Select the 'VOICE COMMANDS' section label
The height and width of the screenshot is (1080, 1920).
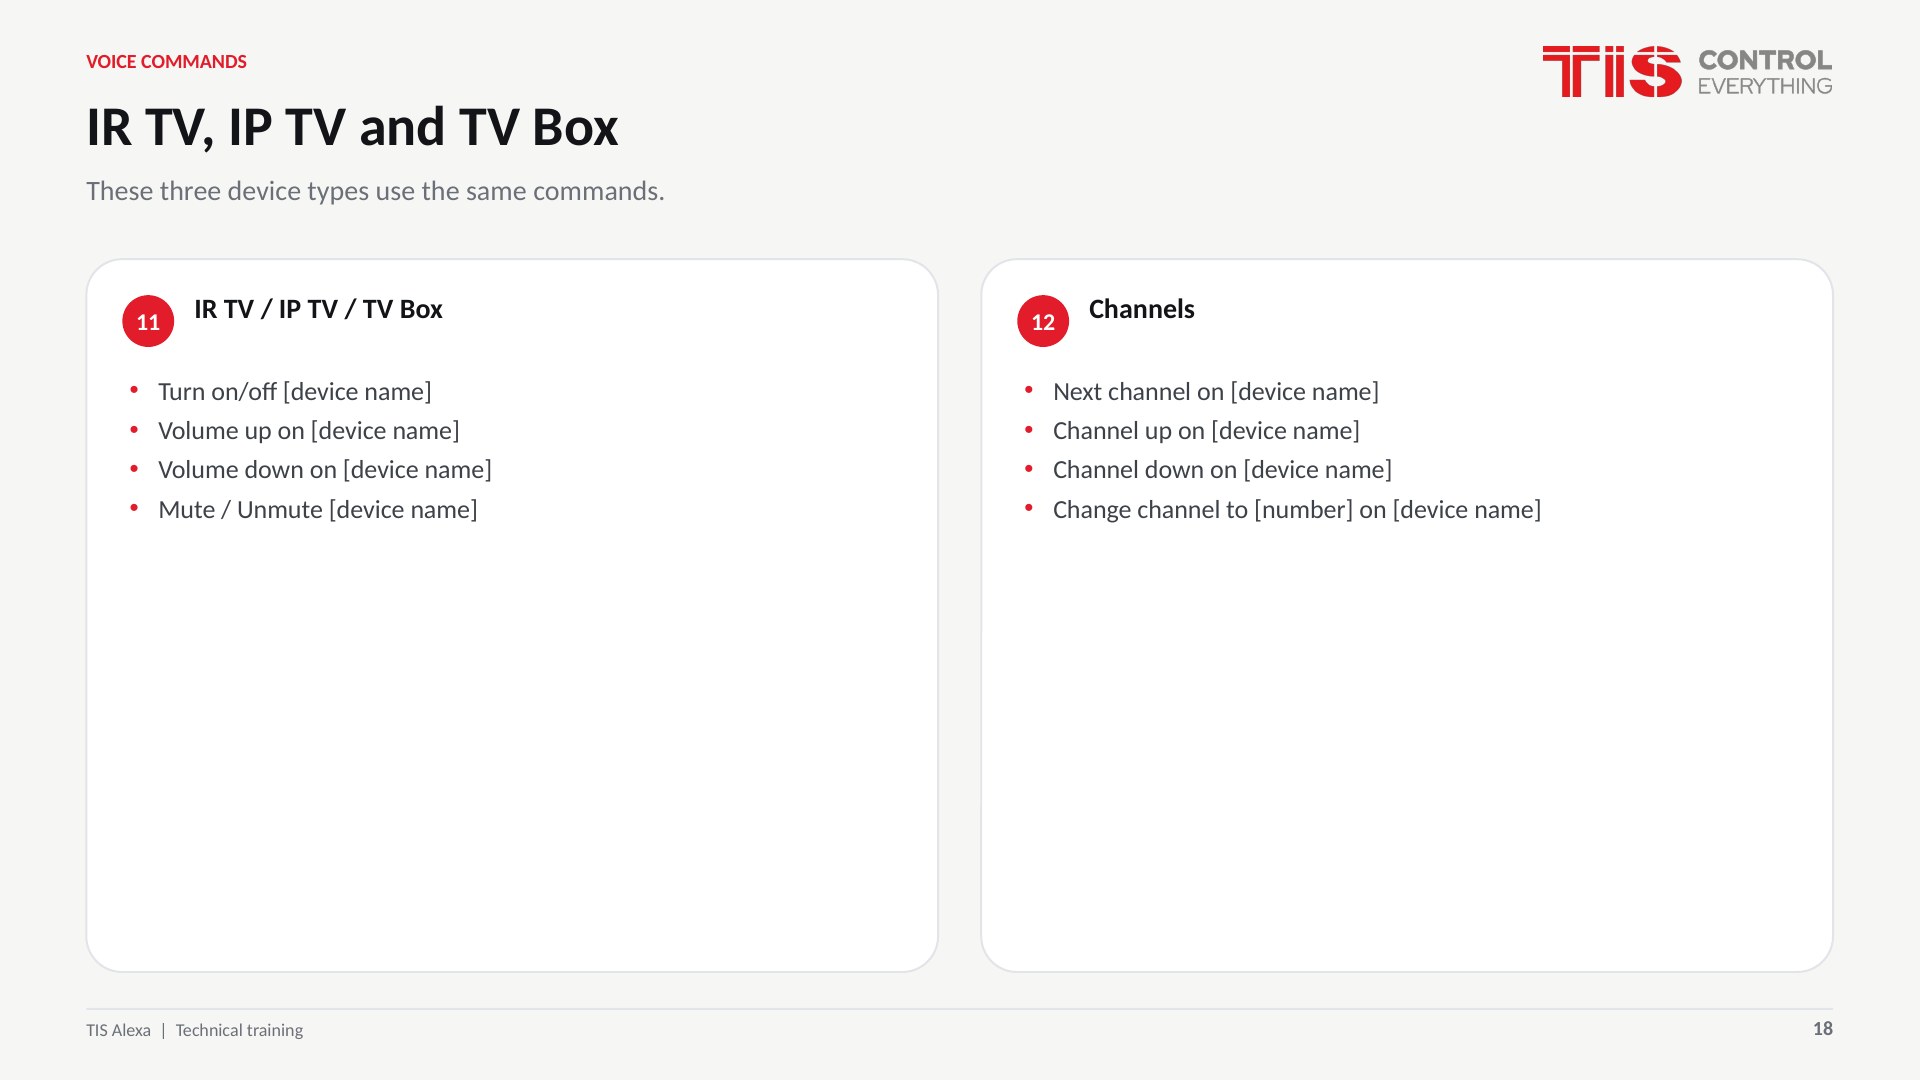click(166, 62)
